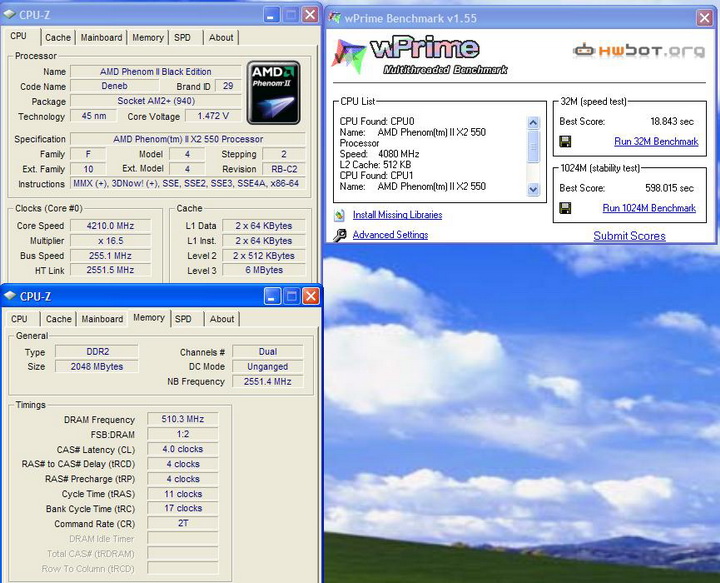Close the wPrime Benchmark window
Screen dimensions: 720x583
click(704, 18)
